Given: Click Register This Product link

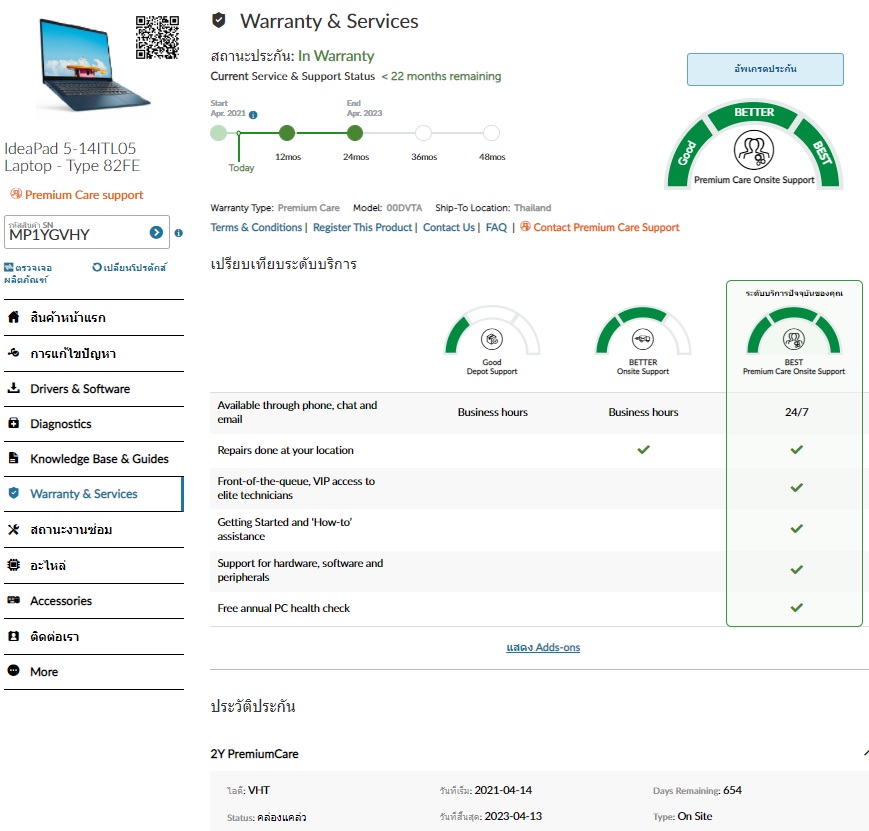Looking at the screenshot, I should 362,227.
